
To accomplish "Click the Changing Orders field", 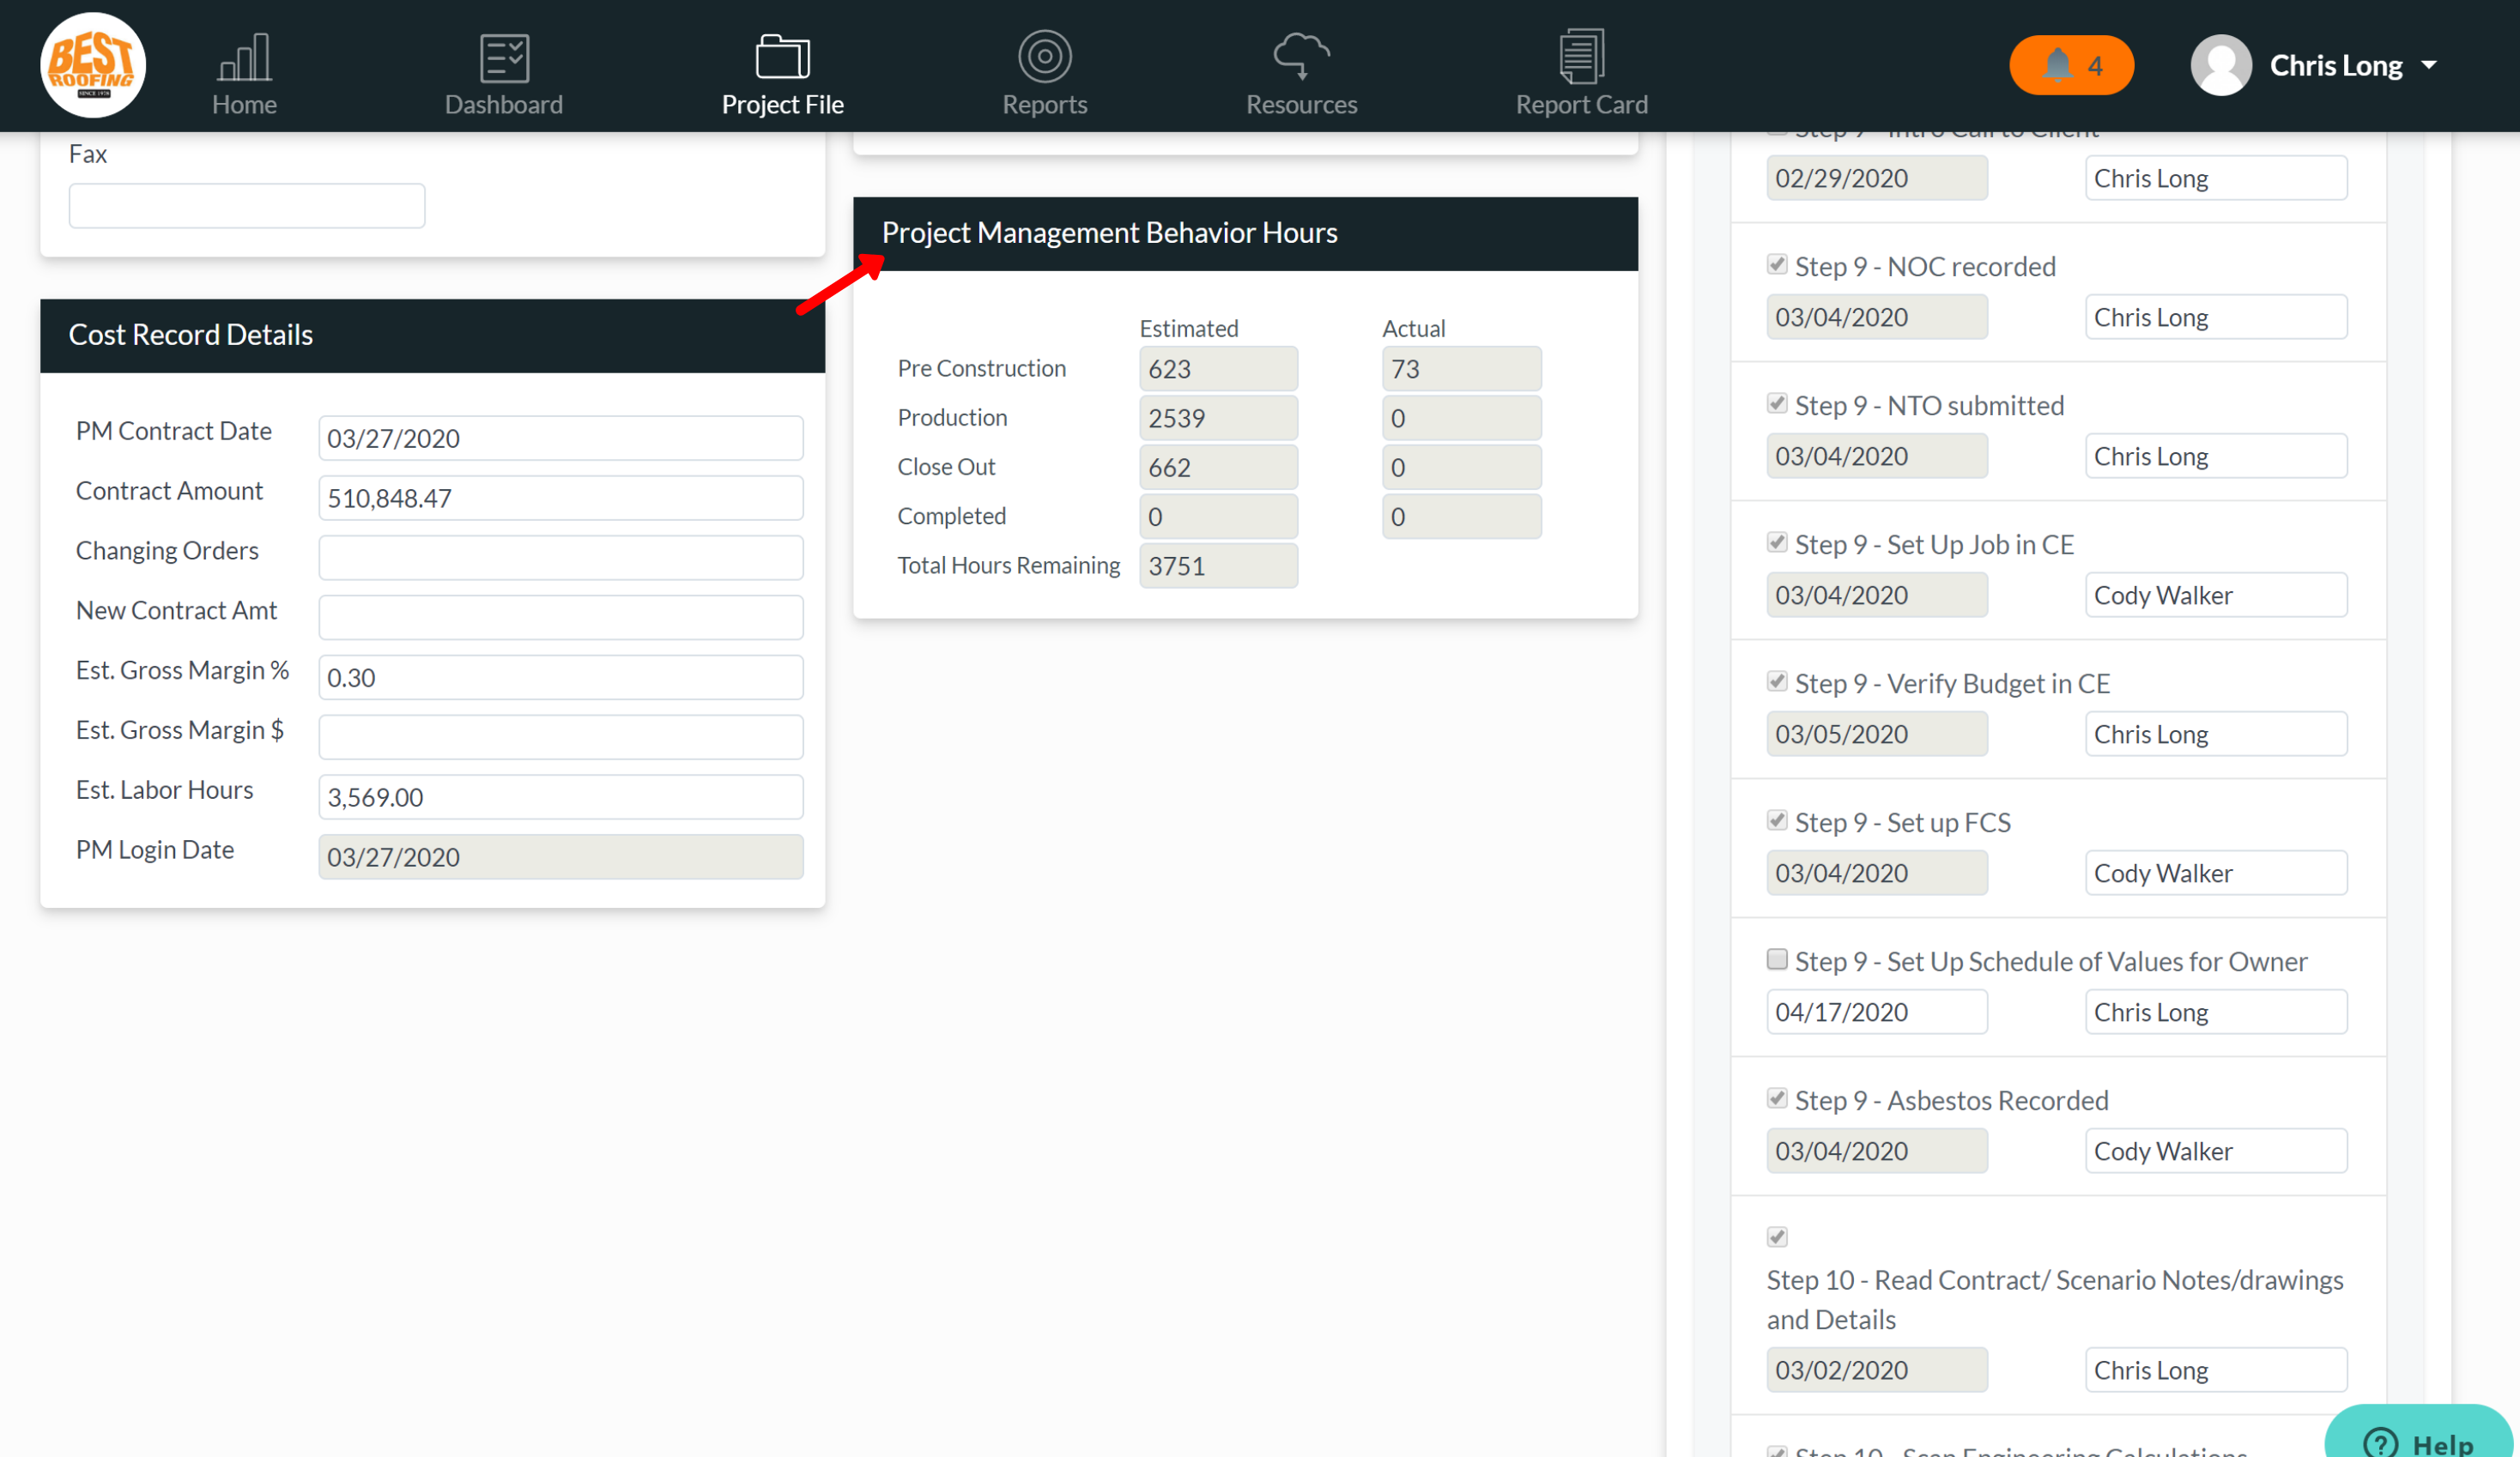I will pyautogui.click(x=560, y=558).
